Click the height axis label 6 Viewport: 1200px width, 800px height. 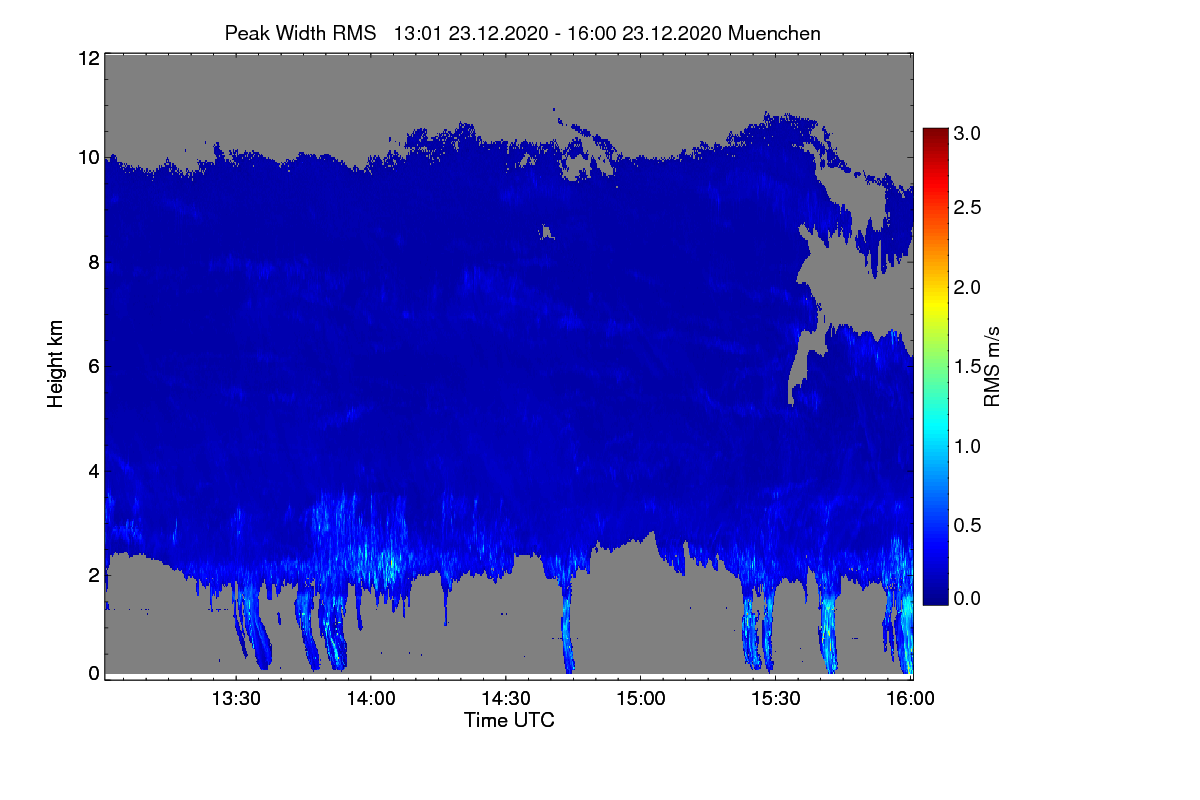[93, 367]
